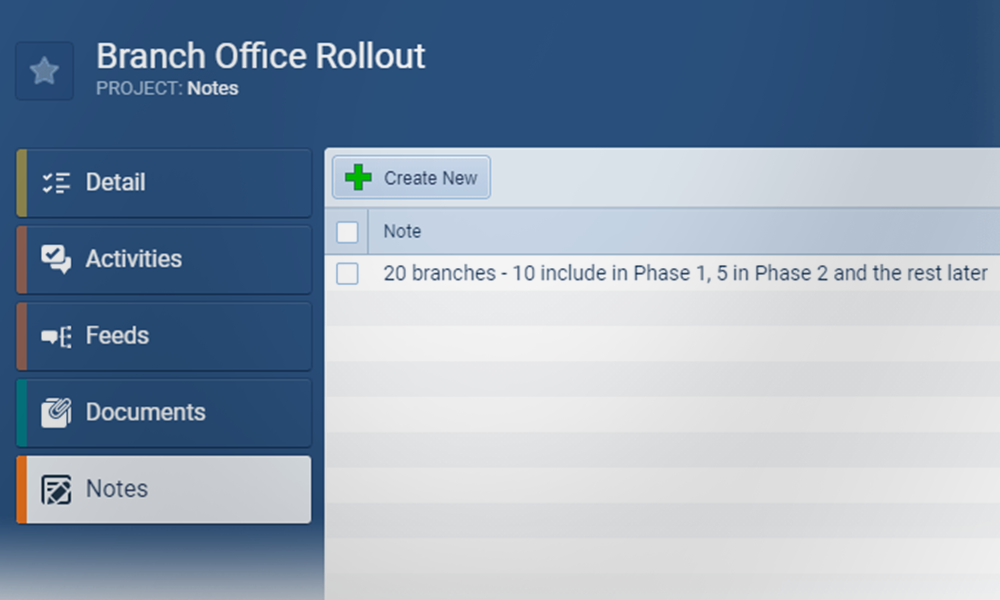This screenshot has width=1000, height=600.
Task: Open the 20 branches note text
Action: point(685,273)
